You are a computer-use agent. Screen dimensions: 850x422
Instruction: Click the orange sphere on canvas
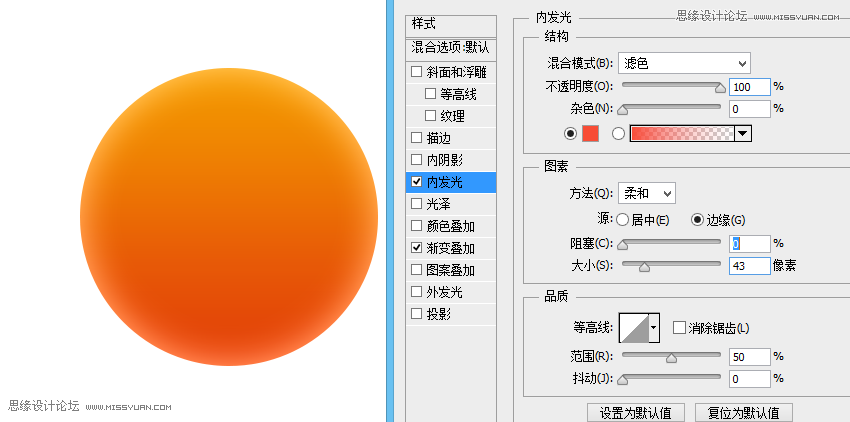tap(229, 217)
